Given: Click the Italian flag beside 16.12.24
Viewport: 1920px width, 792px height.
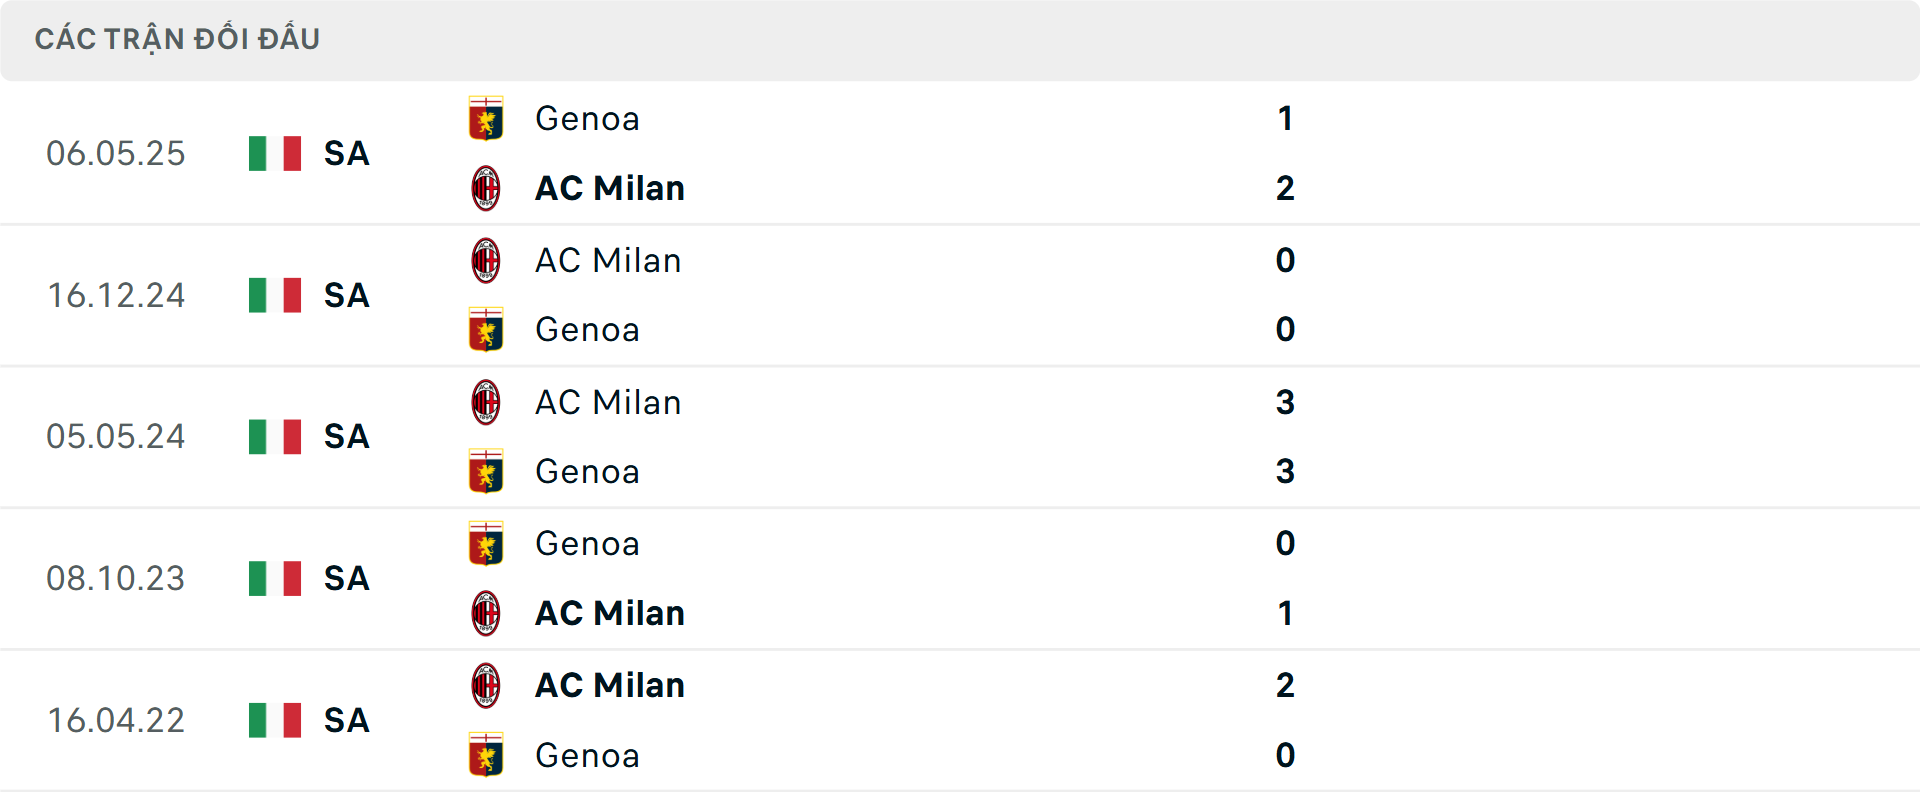Looking at the screenshot, I should click(x=273, y=295).
